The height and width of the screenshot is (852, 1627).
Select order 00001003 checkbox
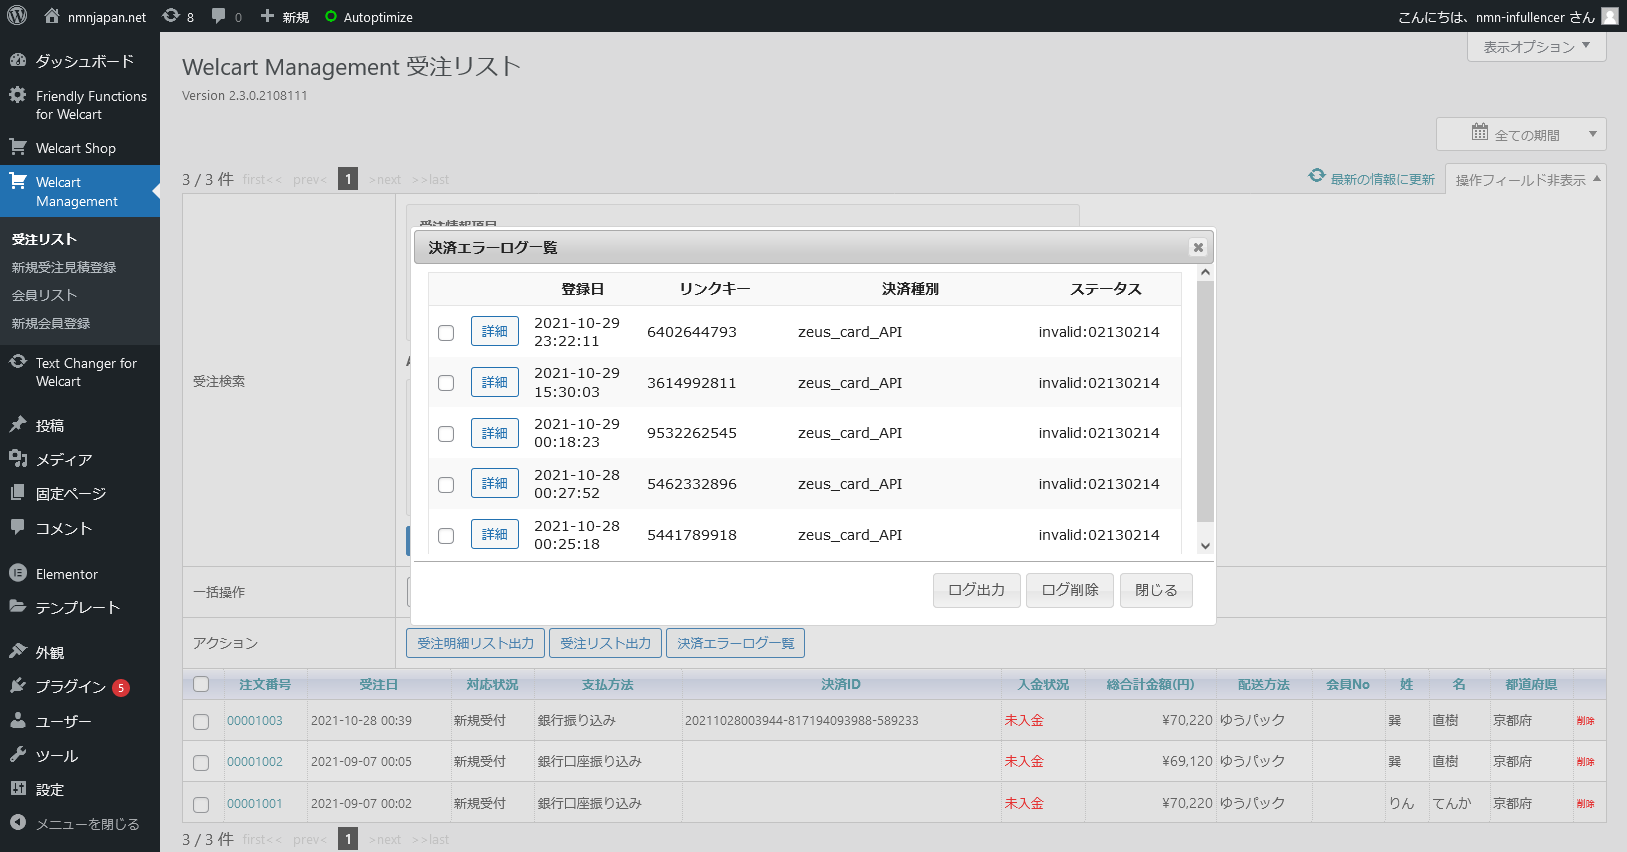[201, 722]
